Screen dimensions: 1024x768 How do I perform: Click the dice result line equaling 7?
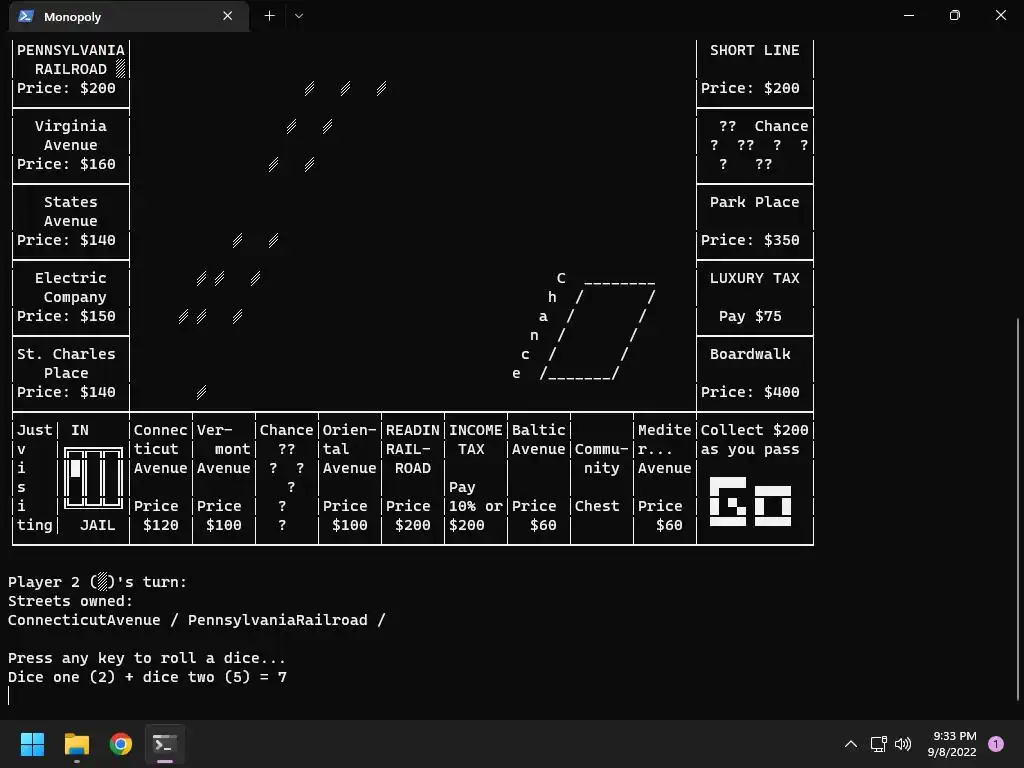click(x=148, y=677)
